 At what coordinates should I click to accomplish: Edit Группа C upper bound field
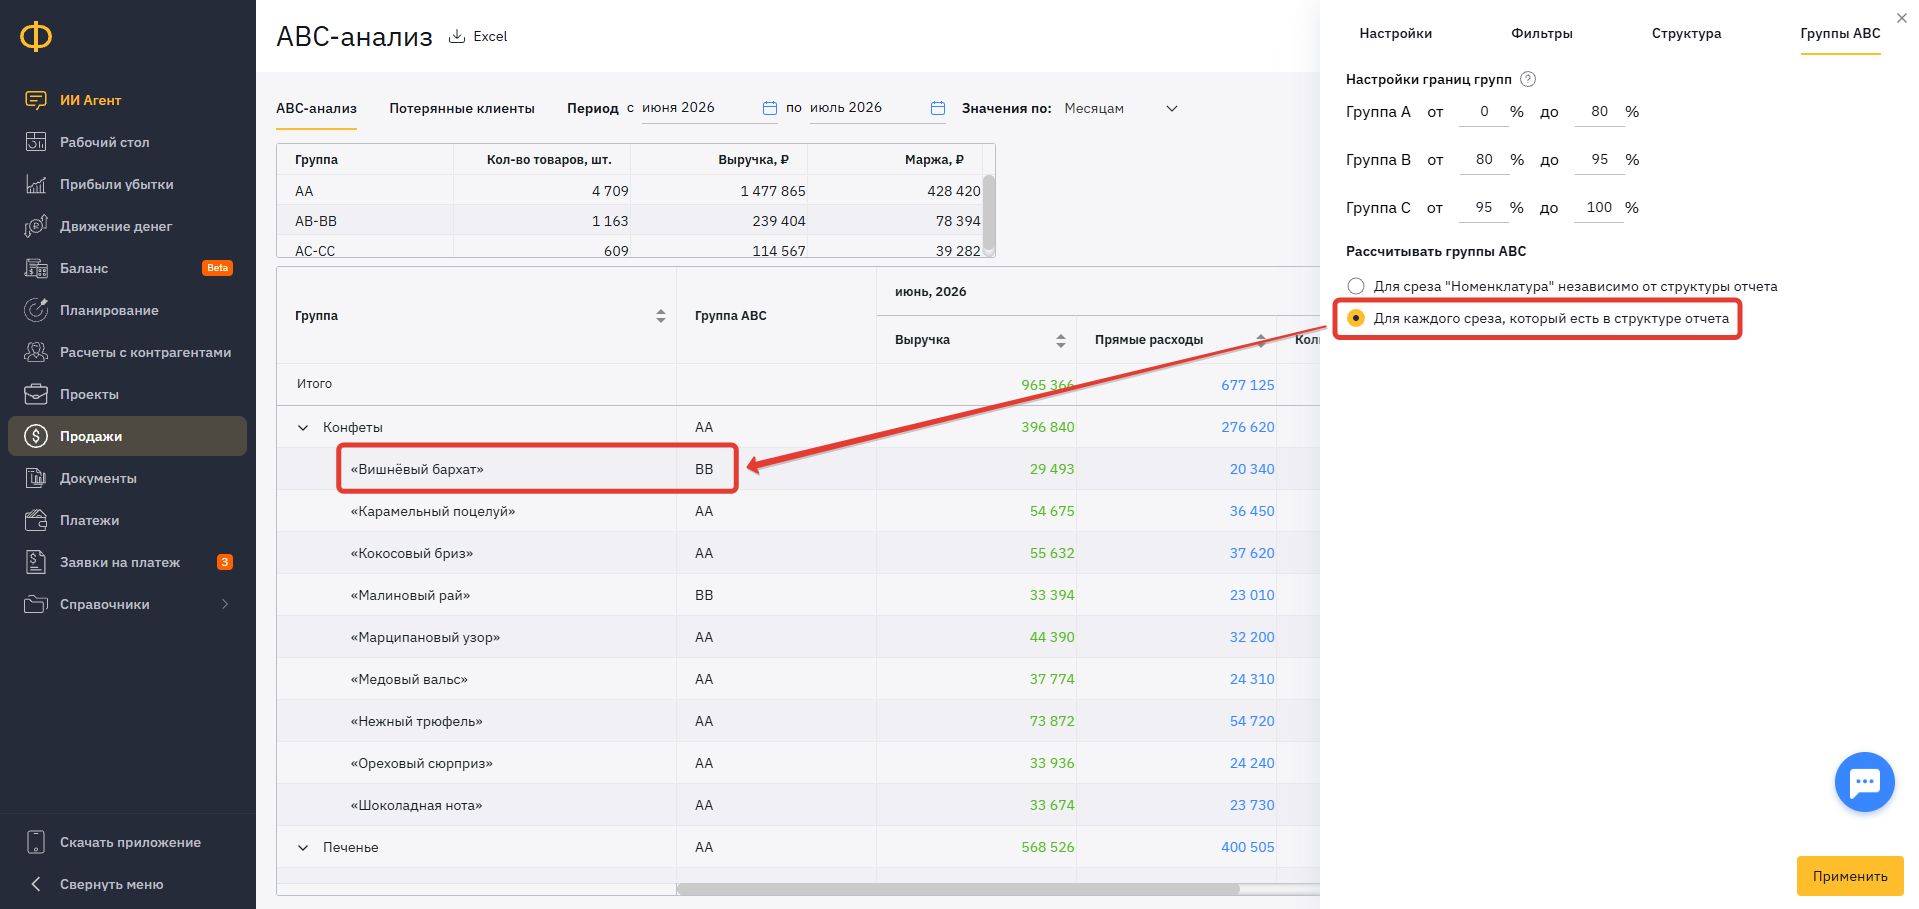coord(1599,208)
